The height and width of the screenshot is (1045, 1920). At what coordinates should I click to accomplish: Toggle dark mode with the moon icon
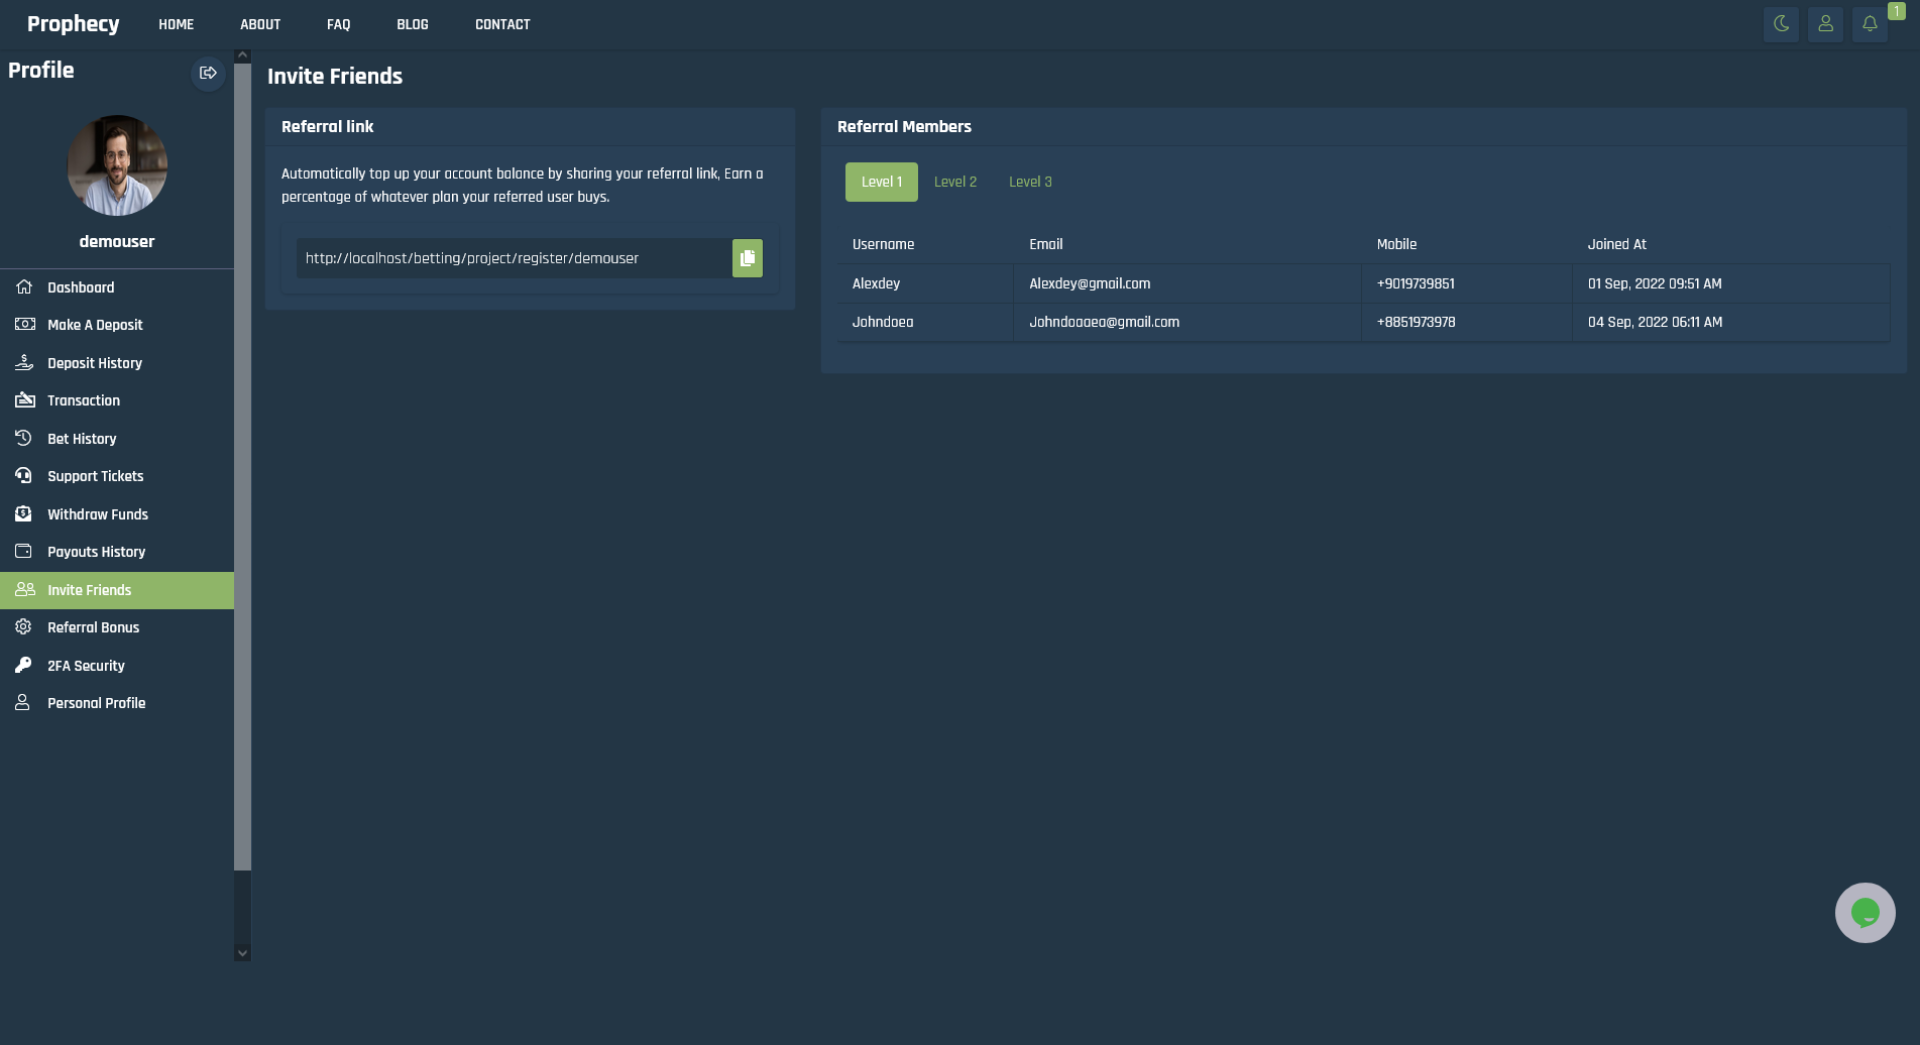(1781, 24)
